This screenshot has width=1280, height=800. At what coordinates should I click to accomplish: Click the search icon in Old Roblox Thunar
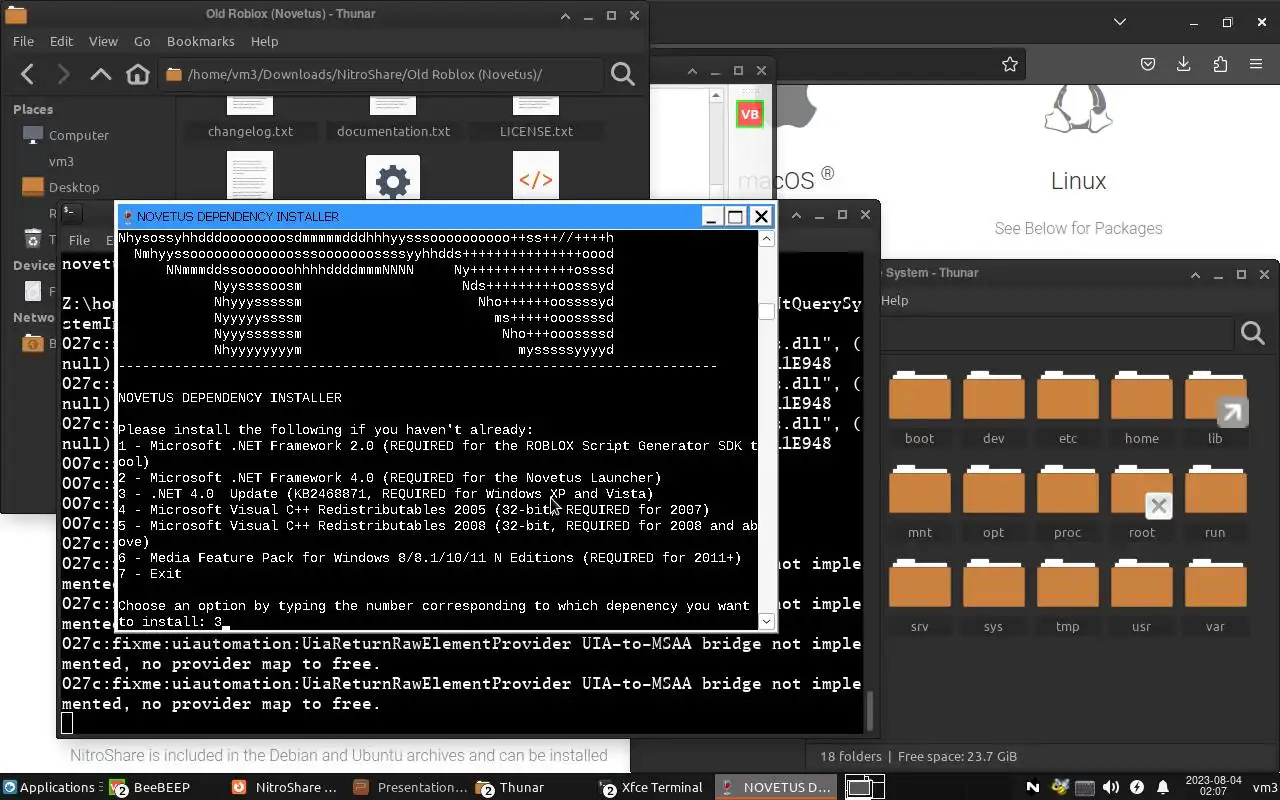(x=623, y=74)
